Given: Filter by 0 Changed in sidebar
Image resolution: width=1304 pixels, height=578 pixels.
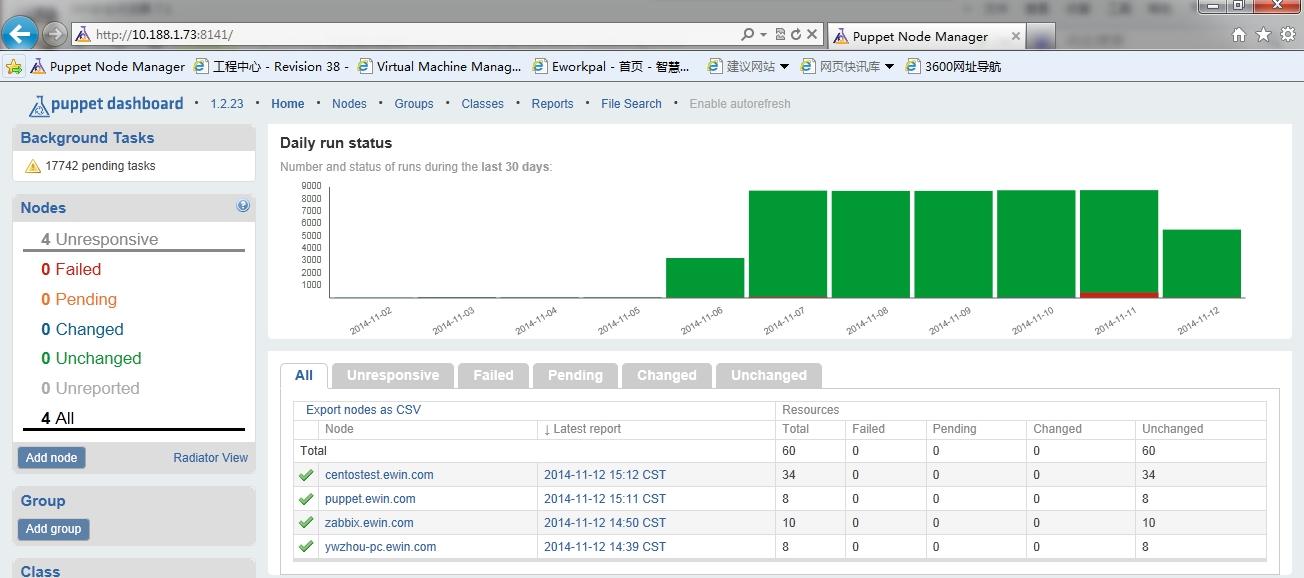Looking at the screenshot, I should (82, 330).
